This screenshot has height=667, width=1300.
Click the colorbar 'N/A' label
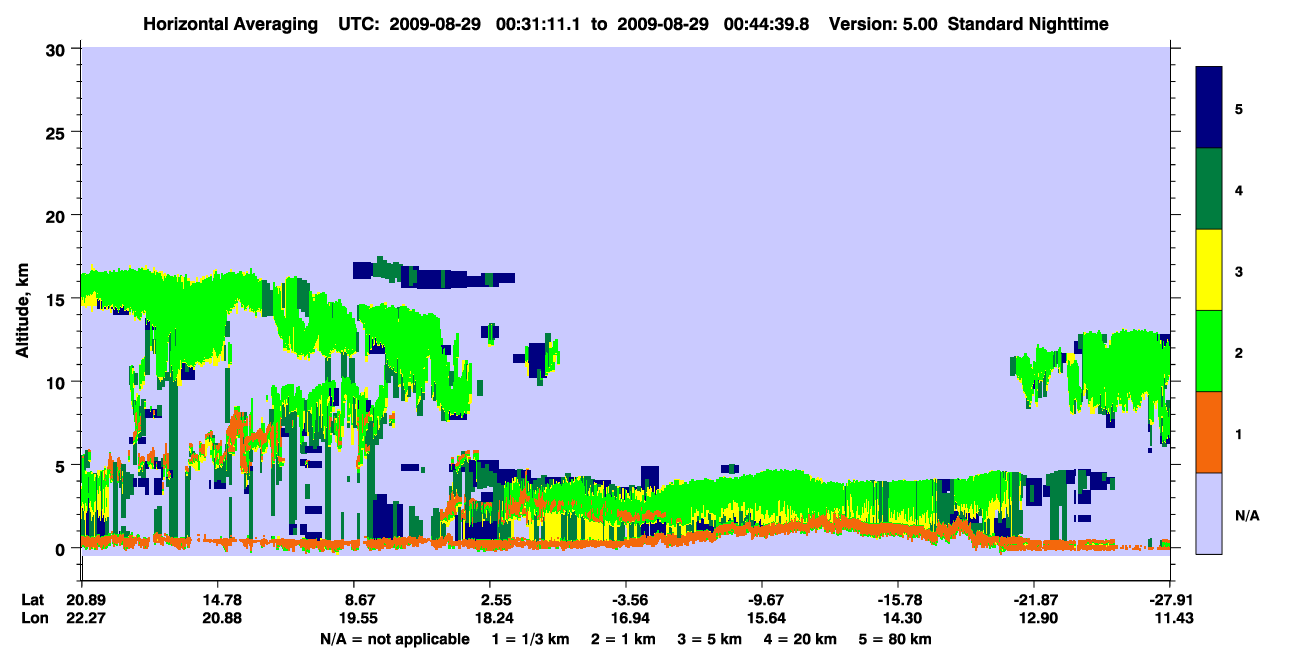[x=1246, y=515]
